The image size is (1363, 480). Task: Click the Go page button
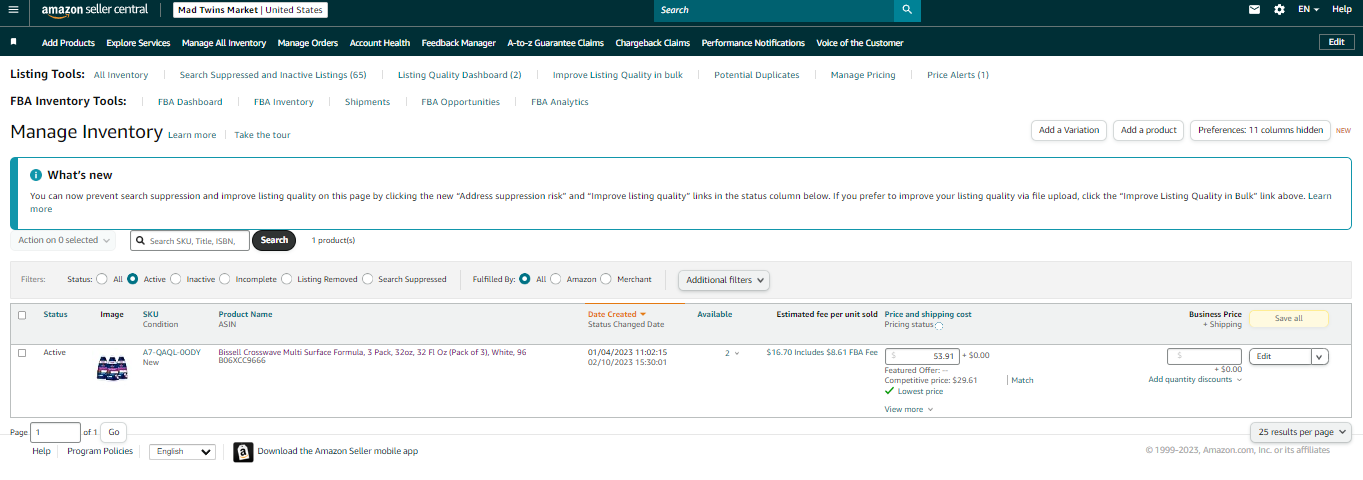[114, 432]
